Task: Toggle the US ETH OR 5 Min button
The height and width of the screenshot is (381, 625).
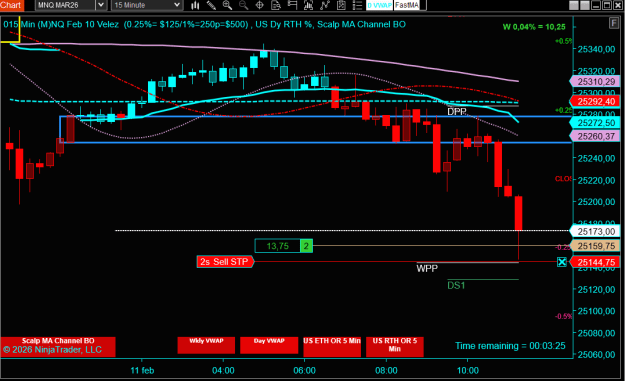Action: [332, 346]
